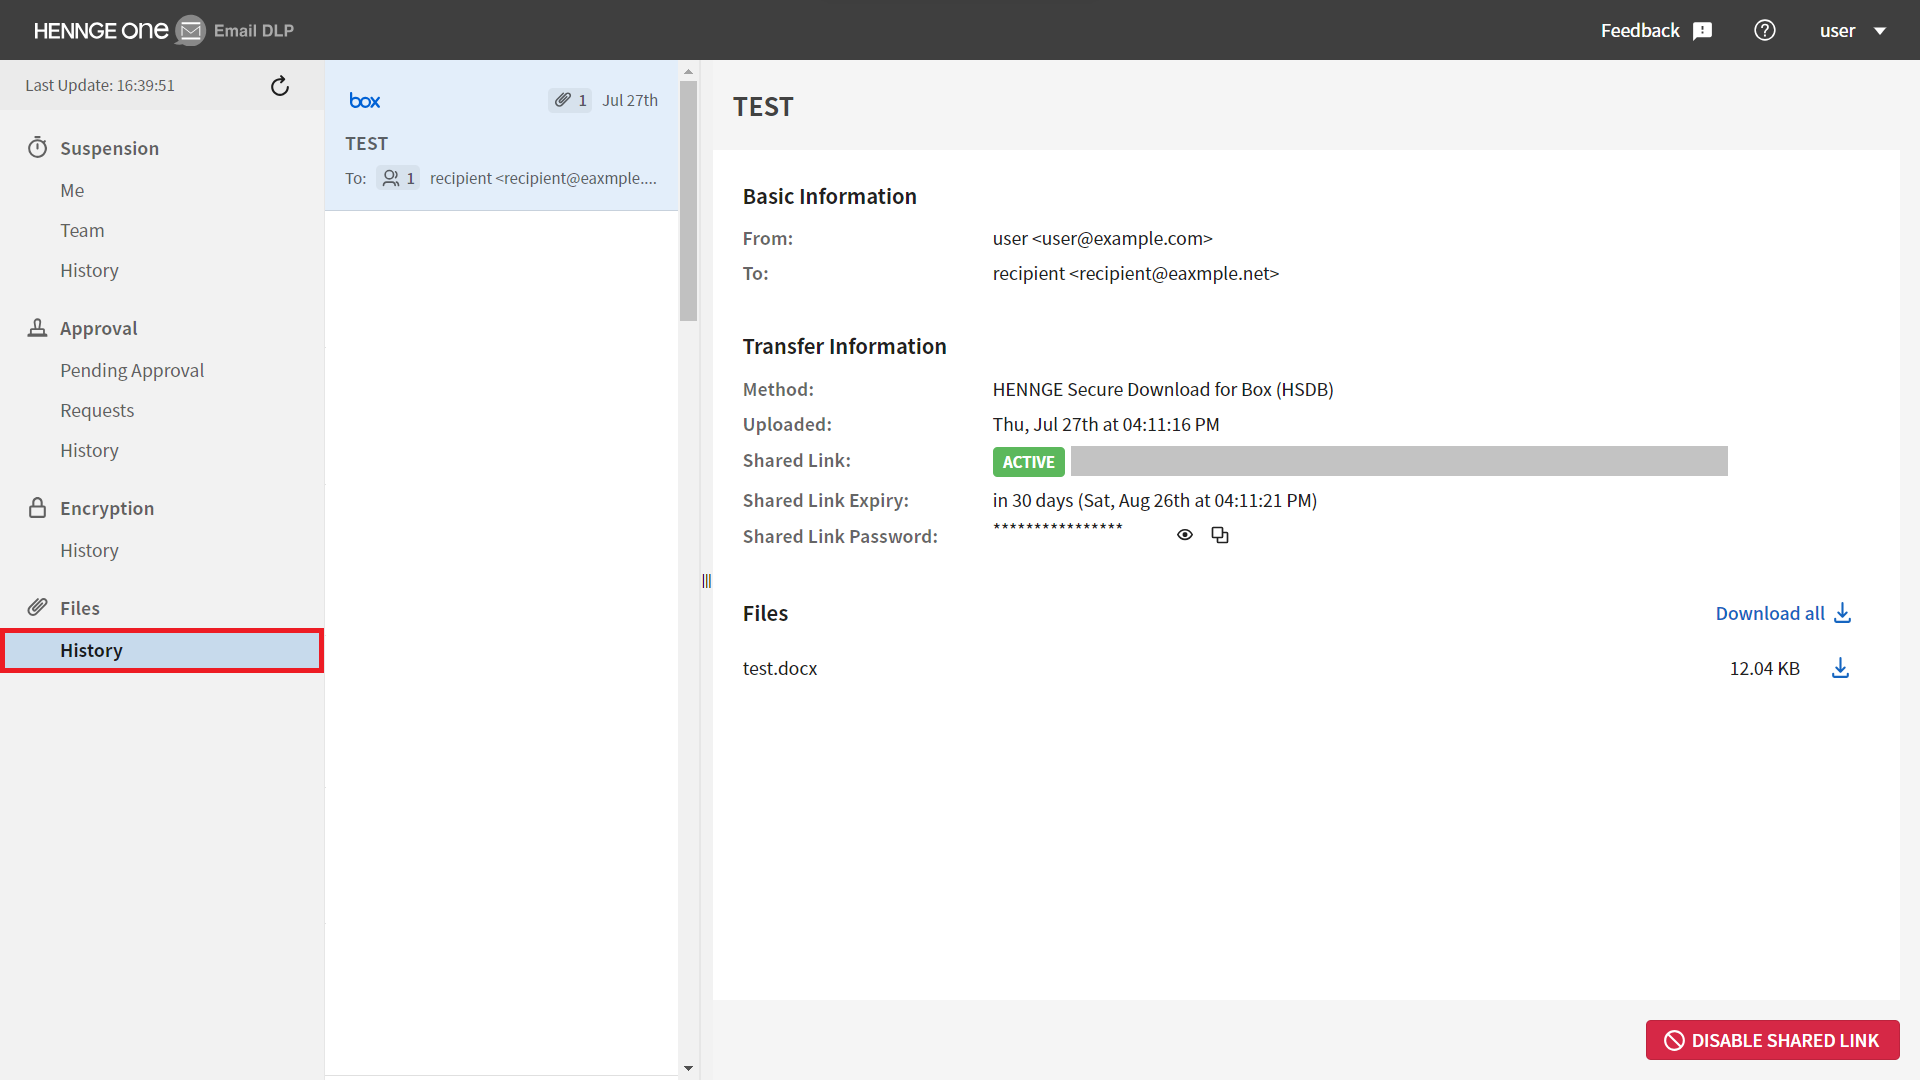Click the greyed-out shared link field
1920x1080 pixels.
1399,461
